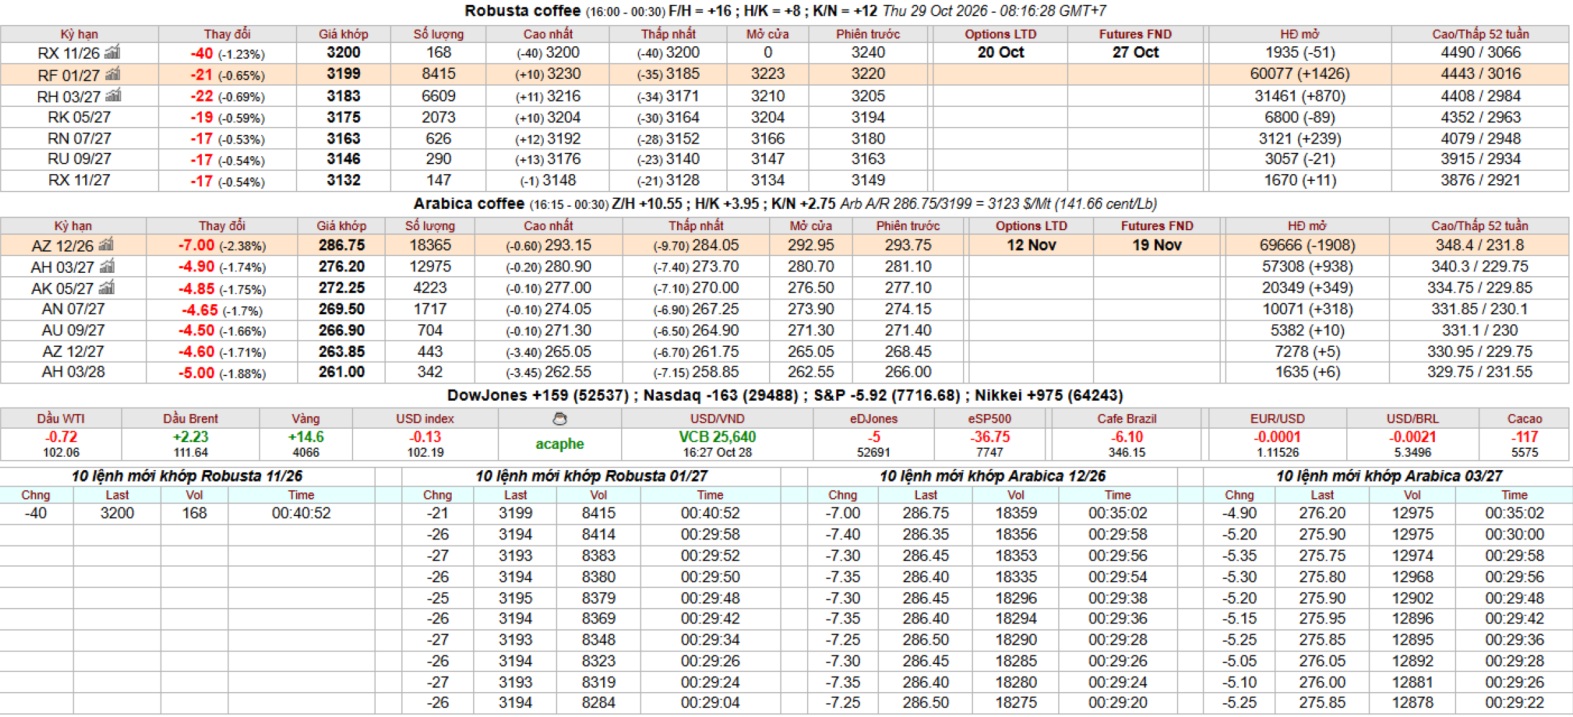Open chart icon beside AH 03/27
This screenshot has width=1573, height=717.
tap(107, 267)
